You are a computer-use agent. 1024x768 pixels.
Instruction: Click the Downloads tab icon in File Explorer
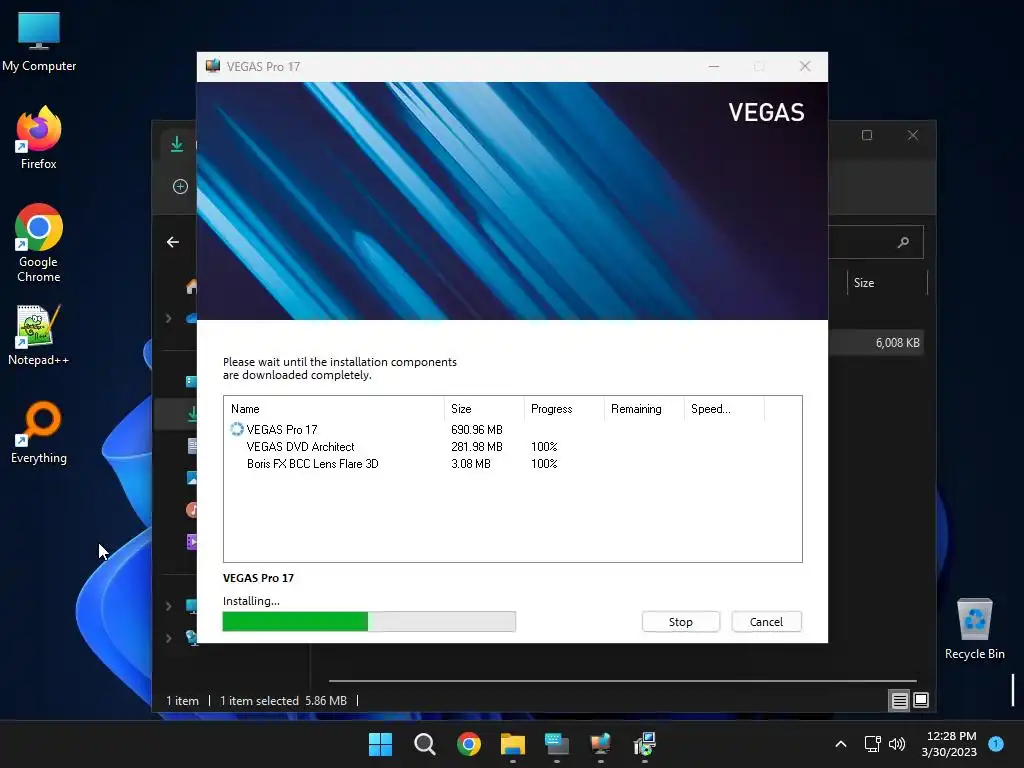pos(177,144)
